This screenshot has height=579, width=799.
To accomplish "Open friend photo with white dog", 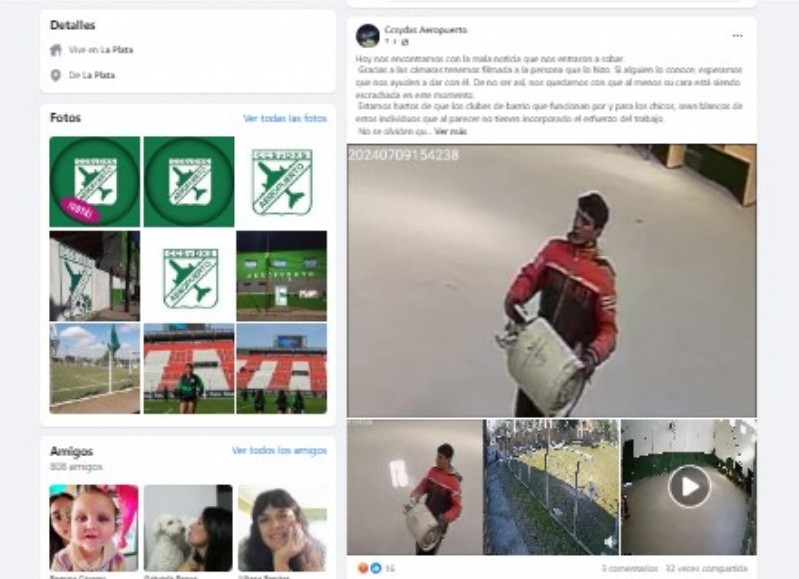I will 188,528.
